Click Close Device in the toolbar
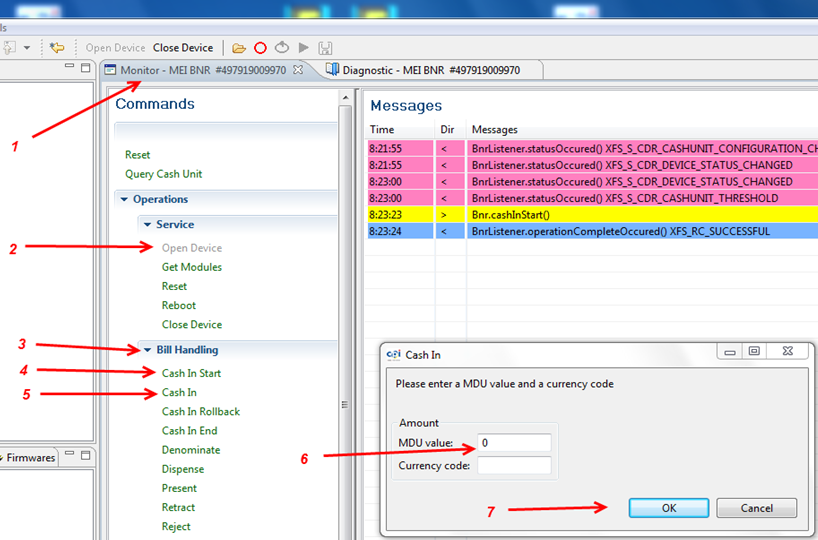The width and height of the screenshot is (818, 540). pyautogui.click(x=183, y=48)
